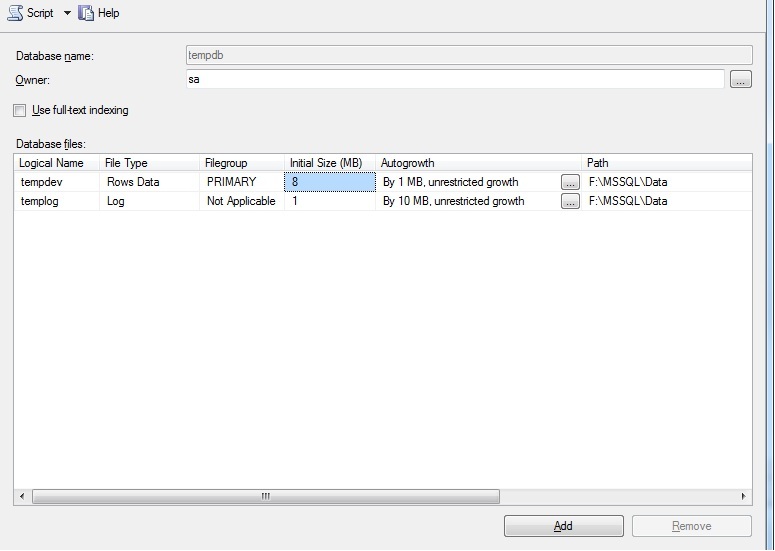Click the Not Applicable filegroup cell
Viewport: 775px width, 551px height.
coord(242,201)
